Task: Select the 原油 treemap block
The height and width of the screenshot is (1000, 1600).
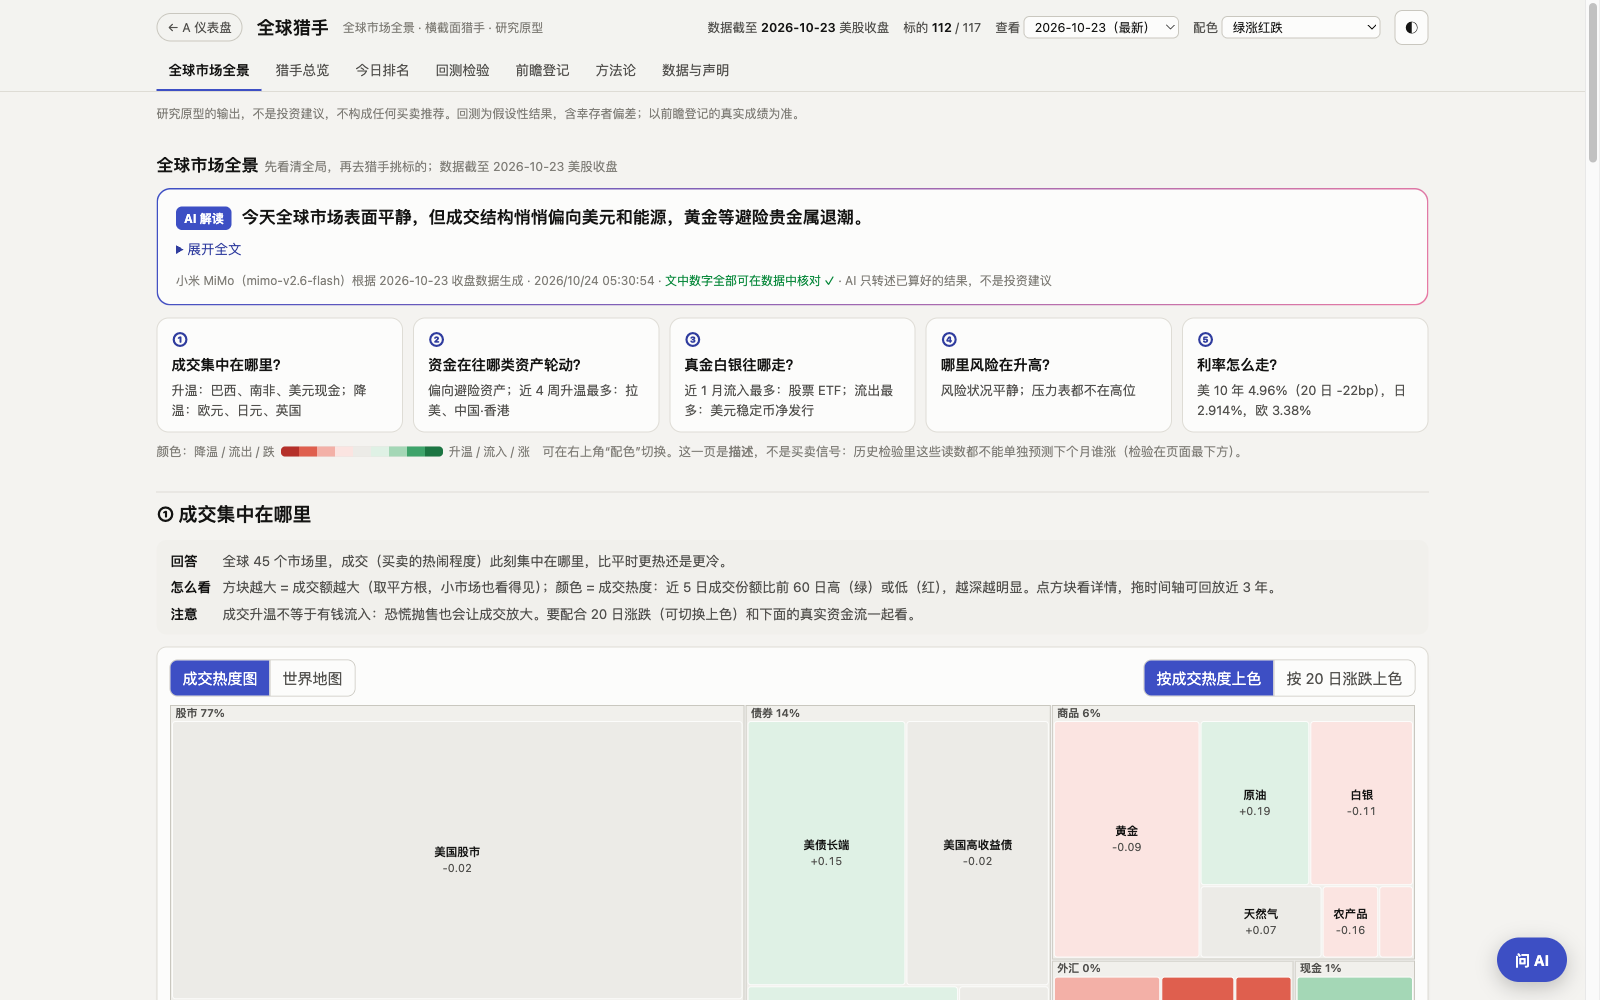Action: pyautogui.click(x=1254, y=803)
